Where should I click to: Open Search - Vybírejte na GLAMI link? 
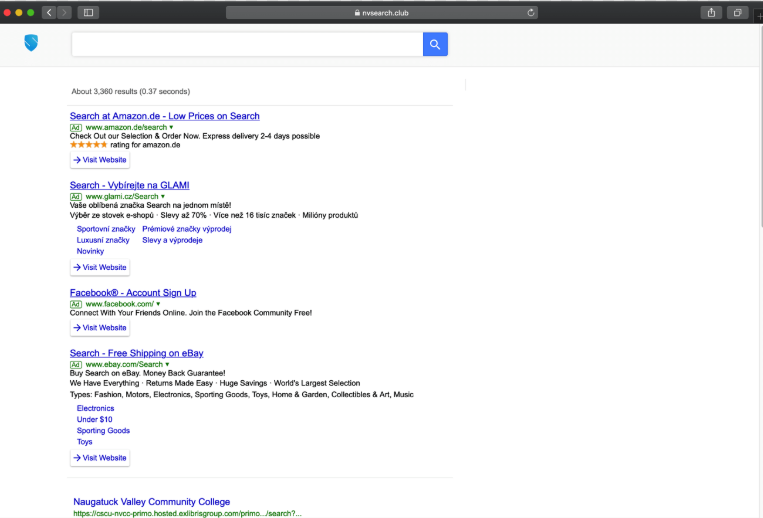tap(129, 185)
